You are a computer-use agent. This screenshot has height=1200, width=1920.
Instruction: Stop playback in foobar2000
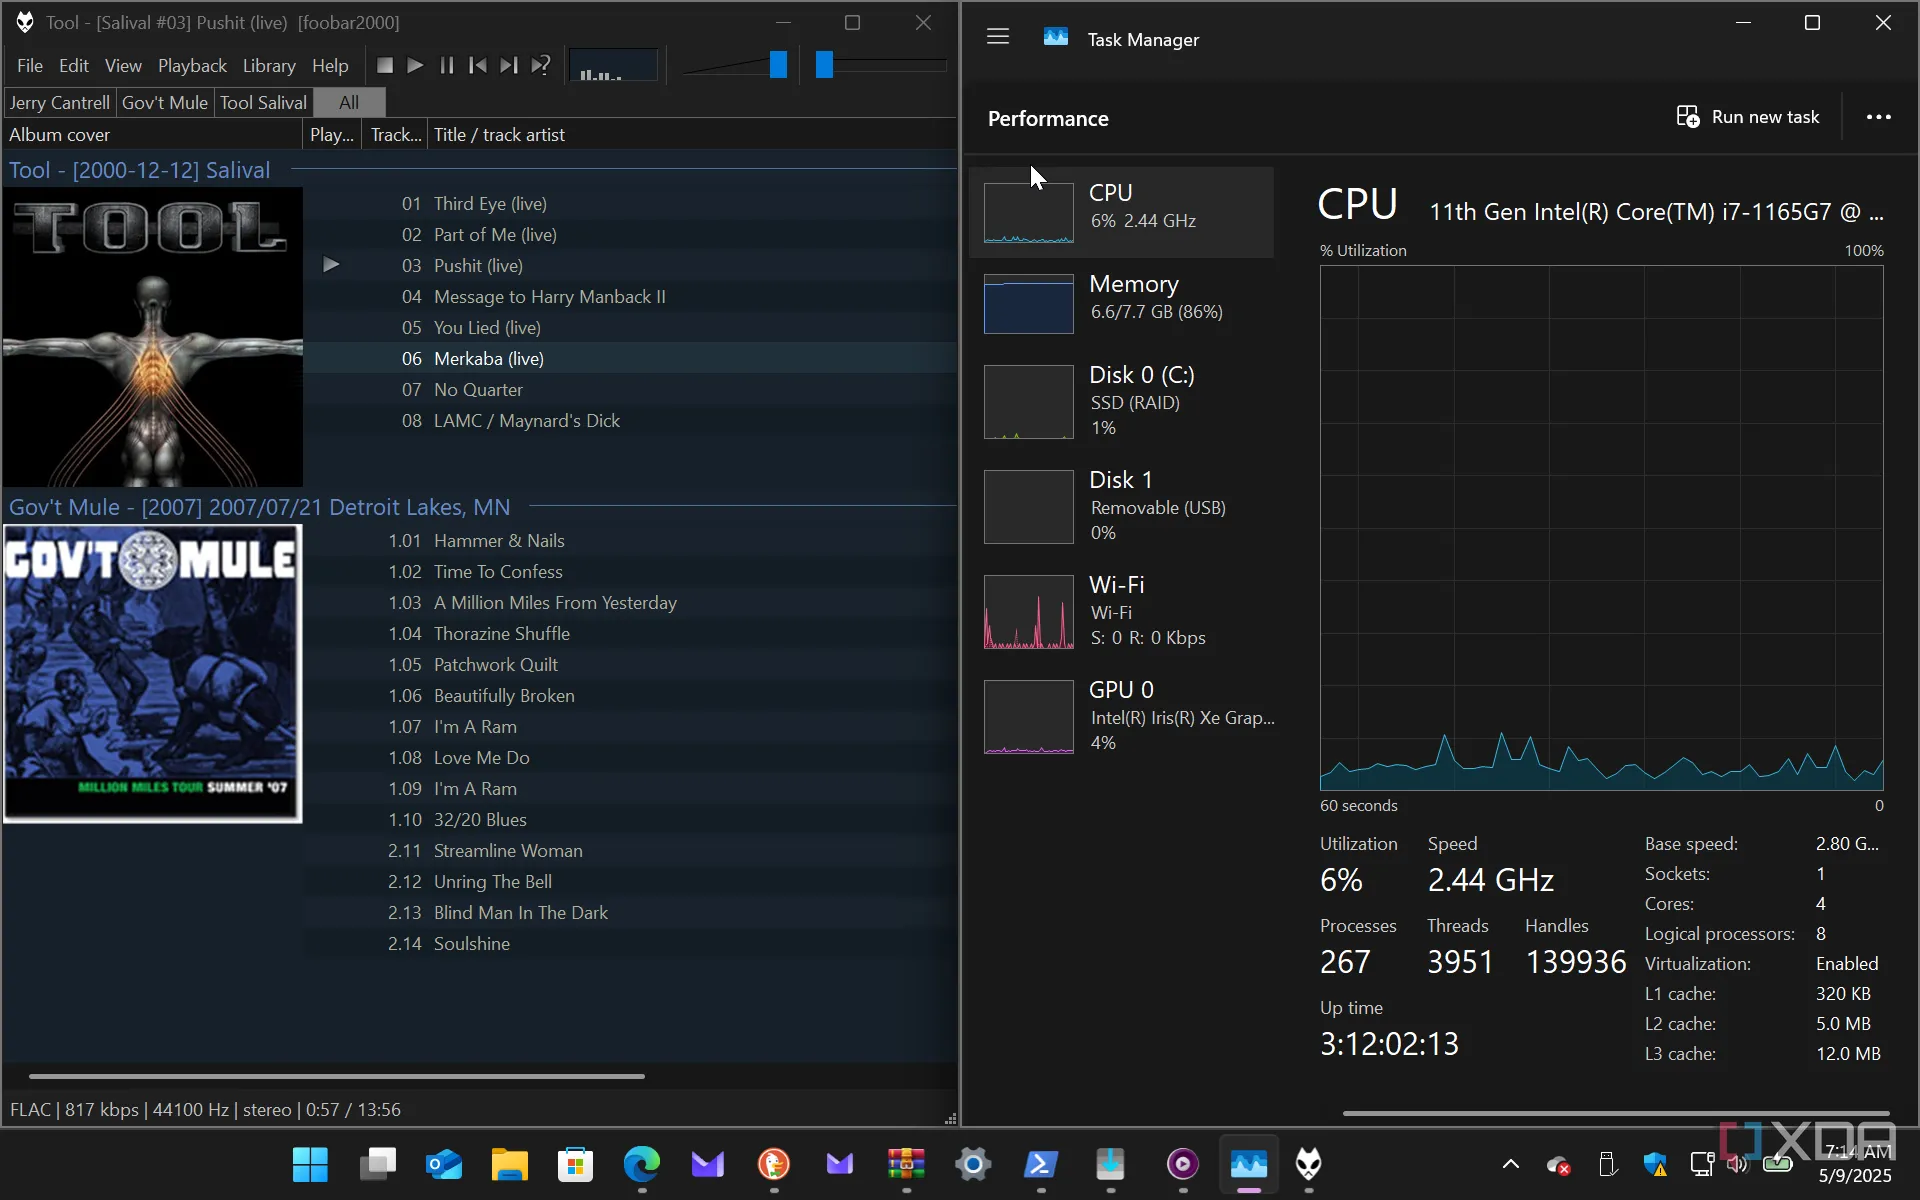tap(384, 65)
